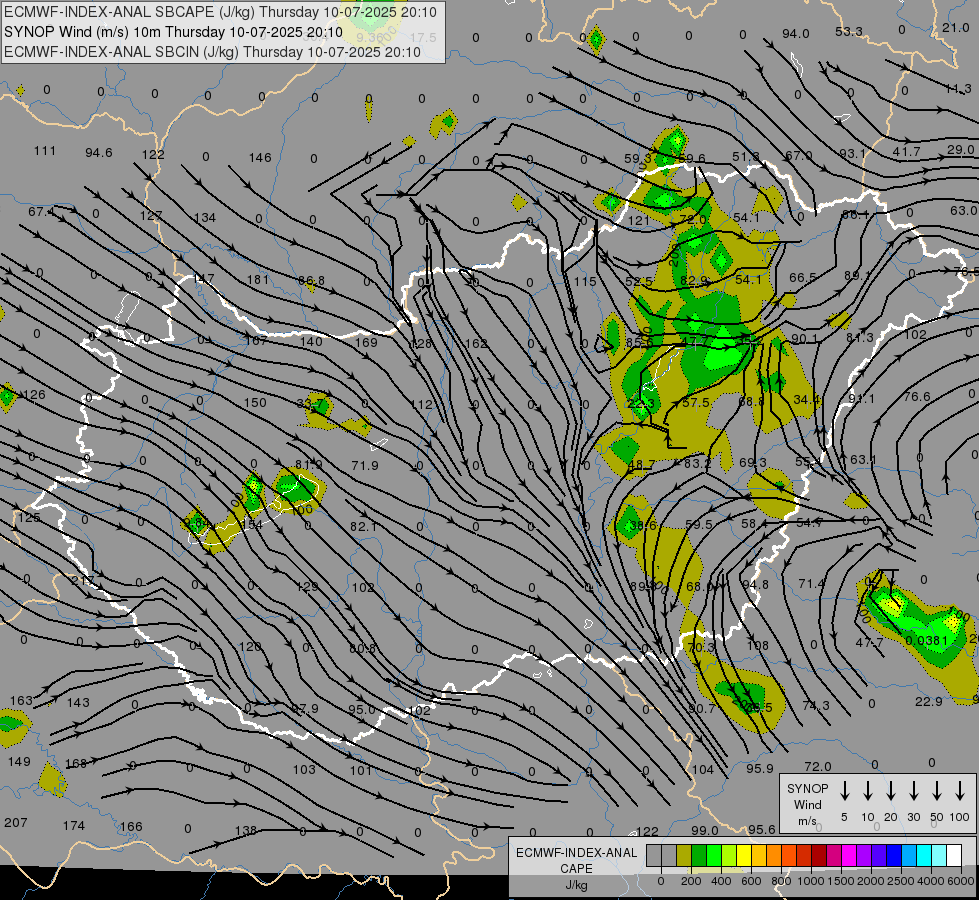
Task: Click the map value 150
Action: 255,402
